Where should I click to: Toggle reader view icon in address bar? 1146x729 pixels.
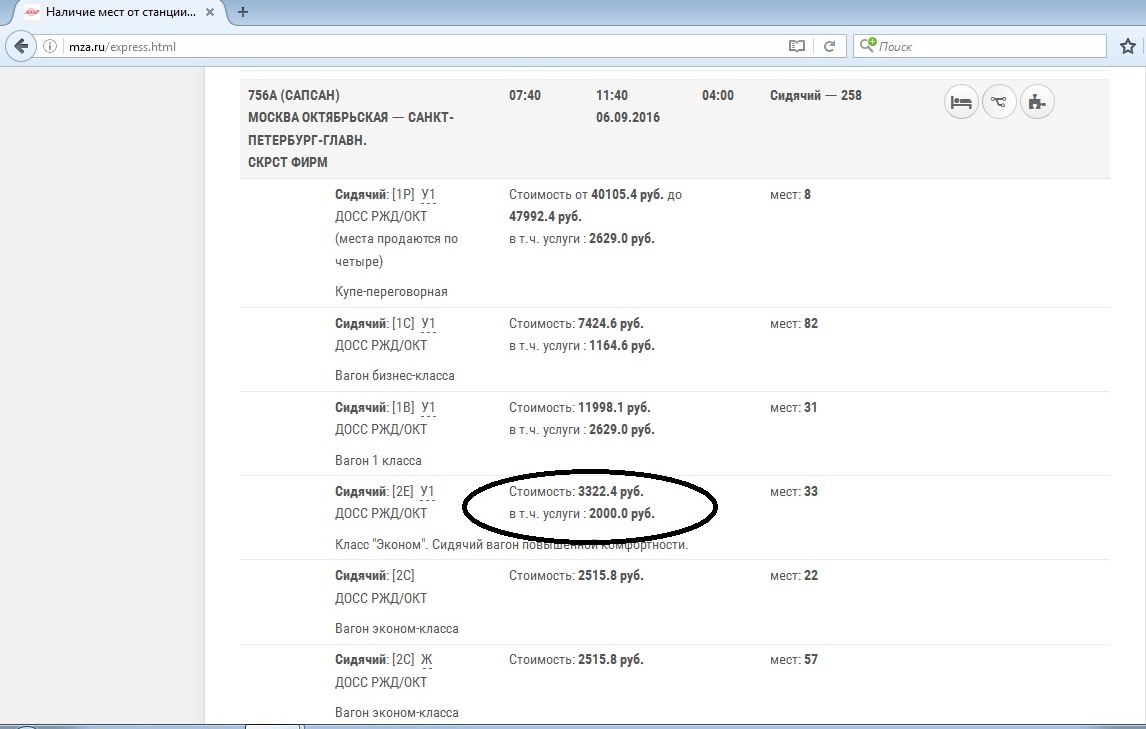[x=797, y=46]
